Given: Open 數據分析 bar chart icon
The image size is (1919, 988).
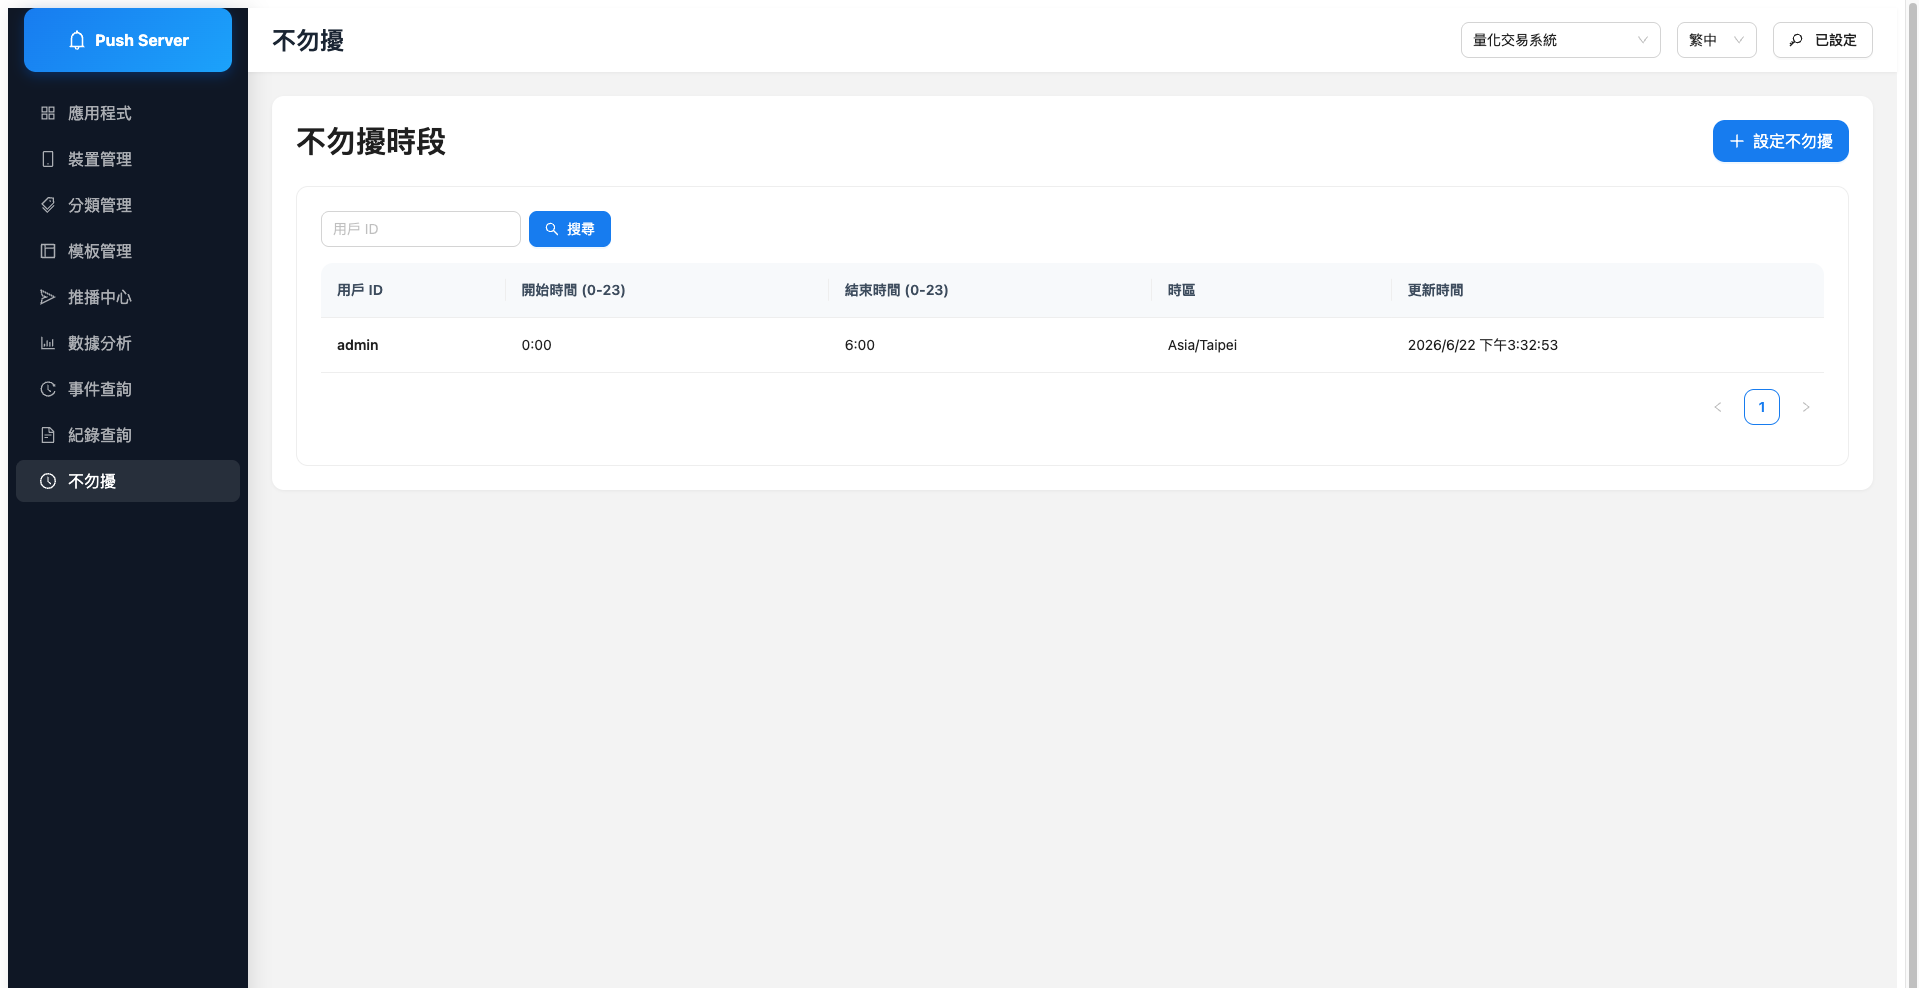Looking at the screenshot, I should pos(48,343).
